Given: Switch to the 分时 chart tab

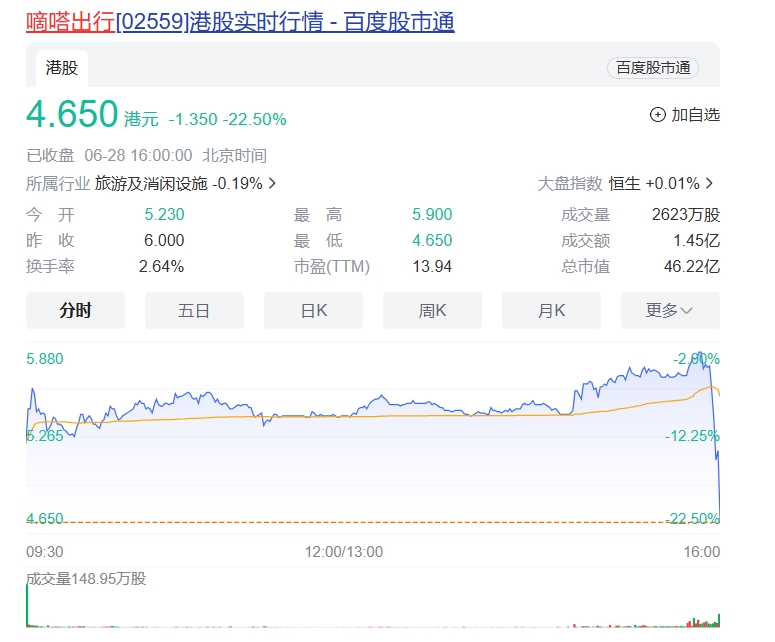Looking at the screenshot, I should (76, 310).
